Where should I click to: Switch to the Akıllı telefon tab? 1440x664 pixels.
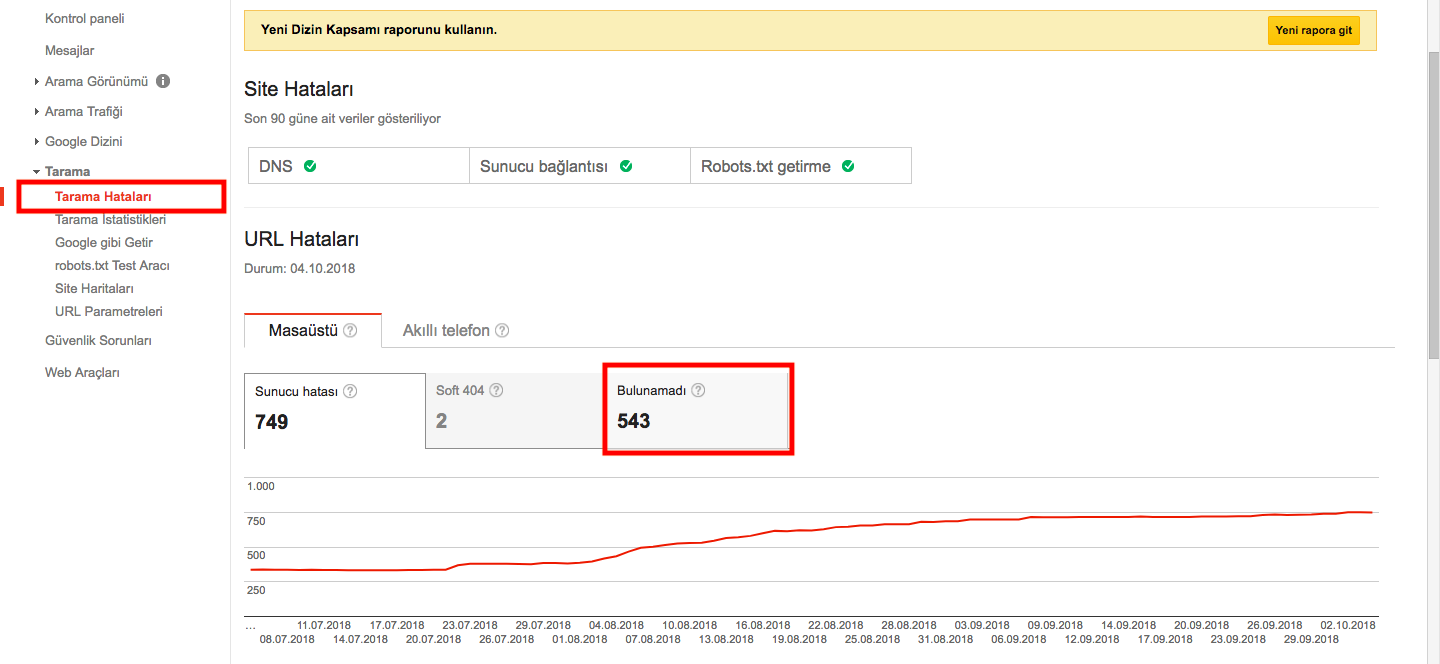tap(456, 330)
